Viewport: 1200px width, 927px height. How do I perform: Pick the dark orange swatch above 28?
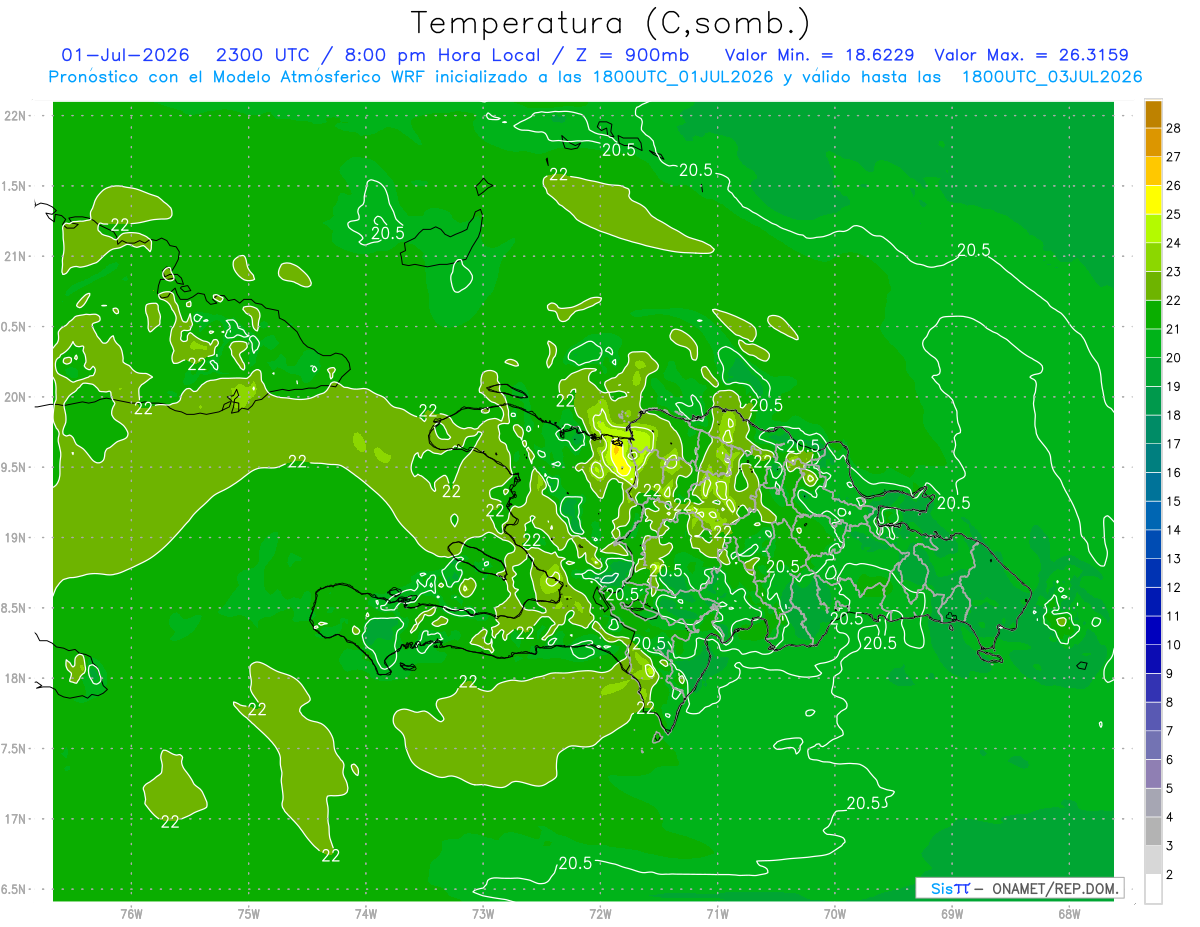pyautogui.click(x=1153, y=113)
